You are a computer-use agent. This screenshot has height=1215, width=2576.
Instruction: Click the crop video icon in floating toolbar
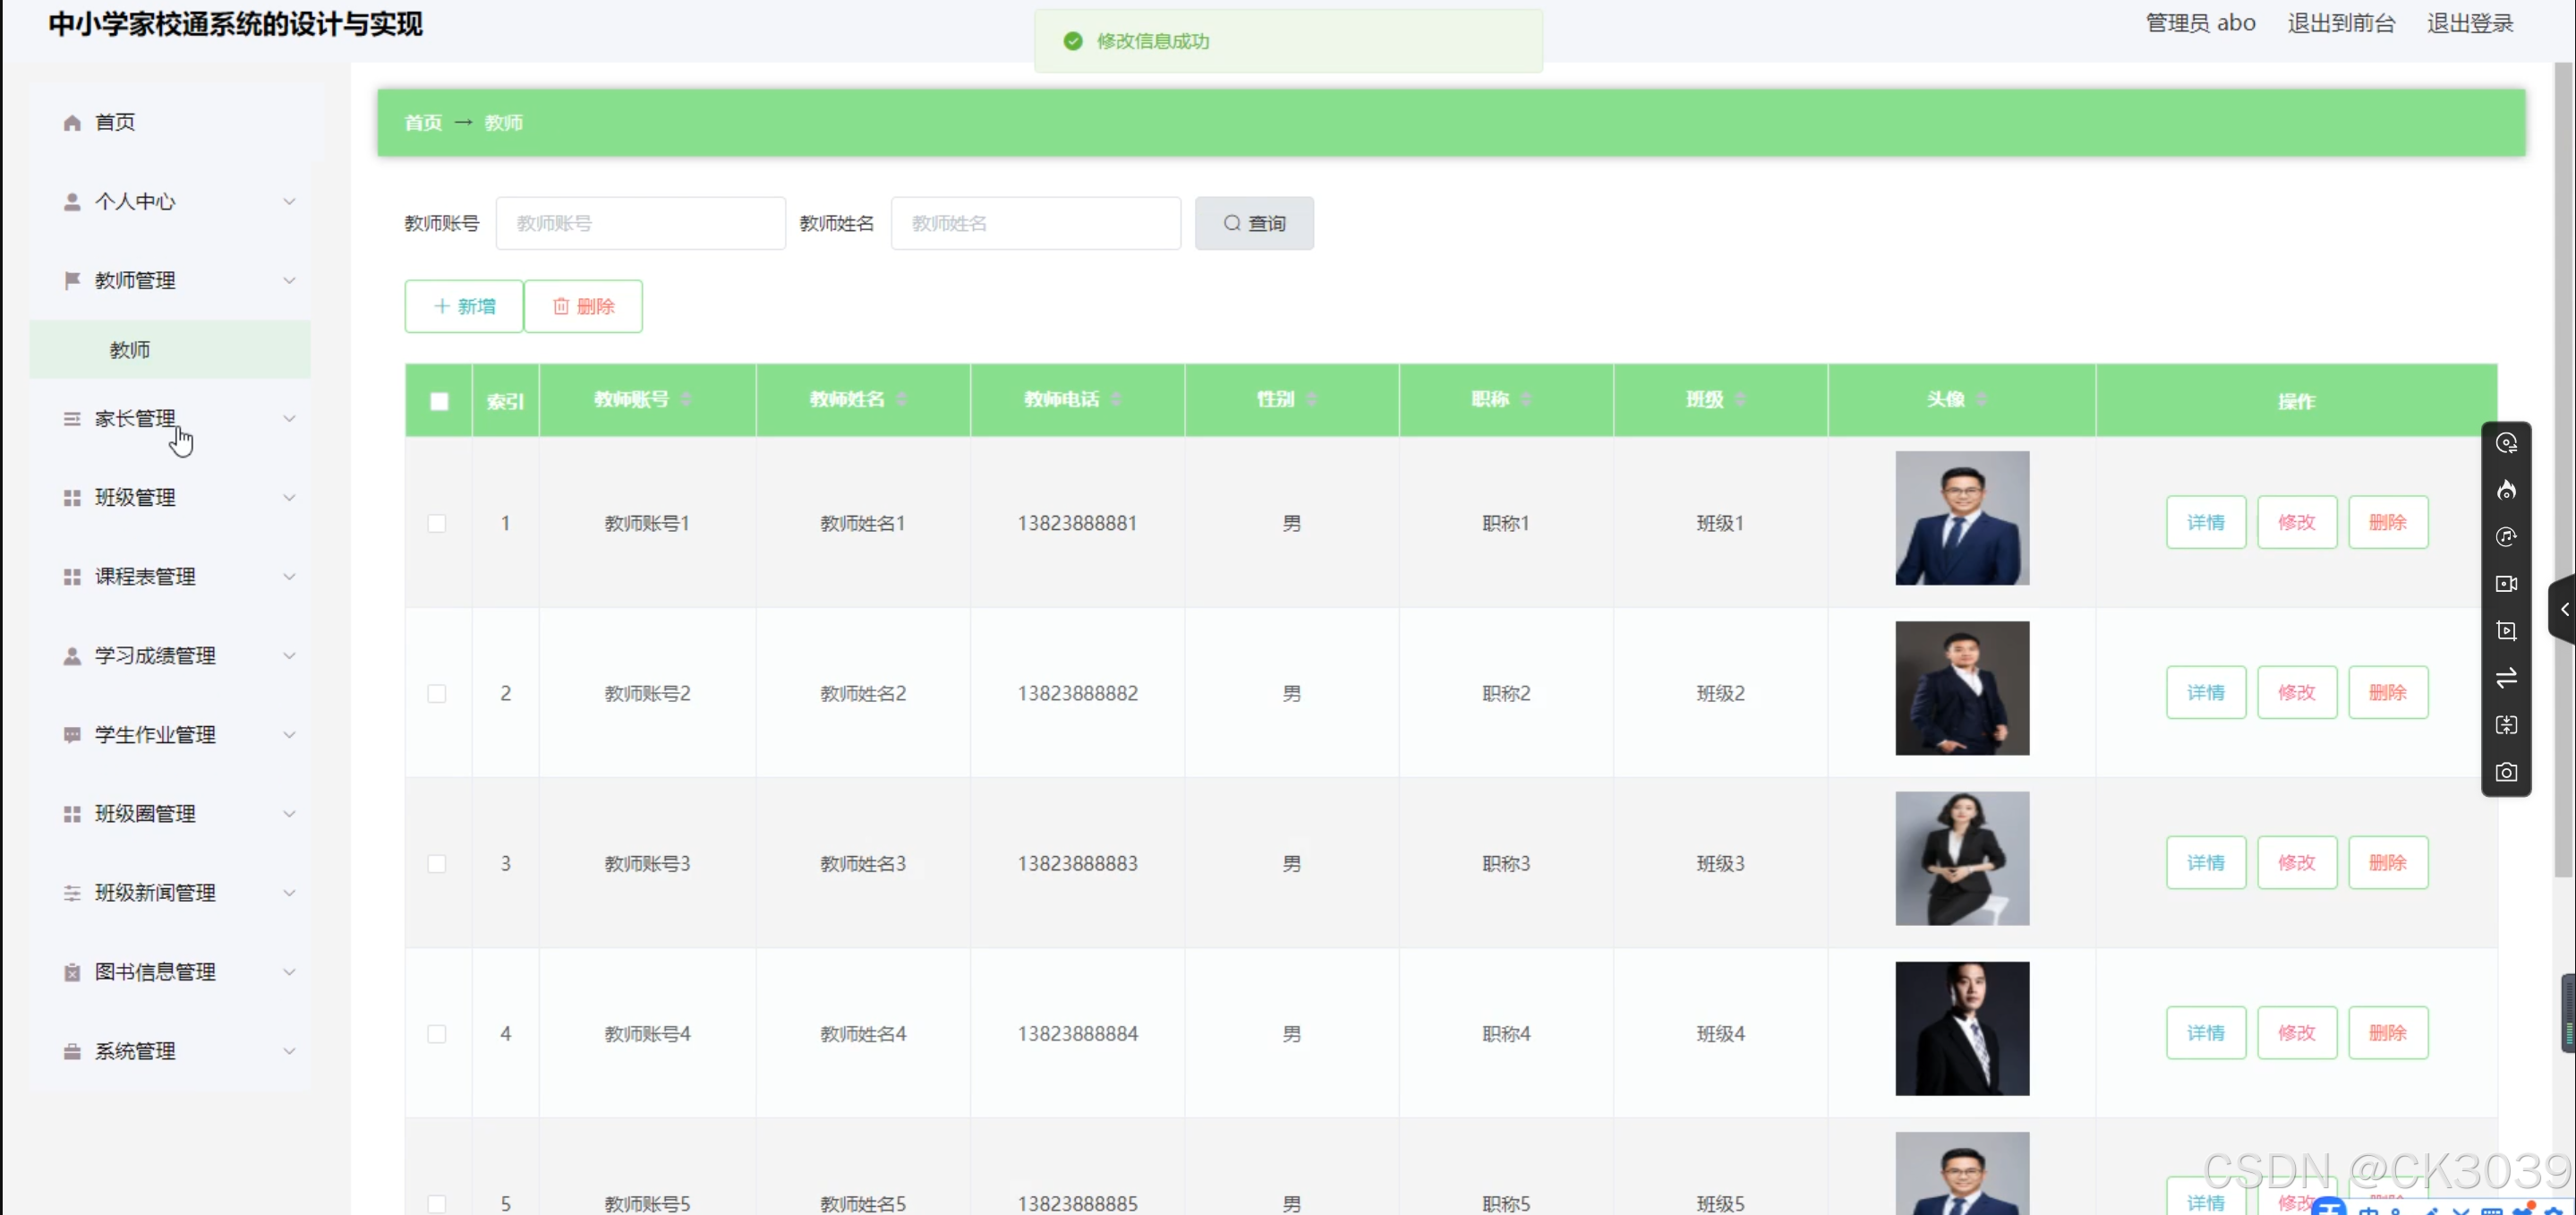pyautogui.click(x=2506, y=631)
